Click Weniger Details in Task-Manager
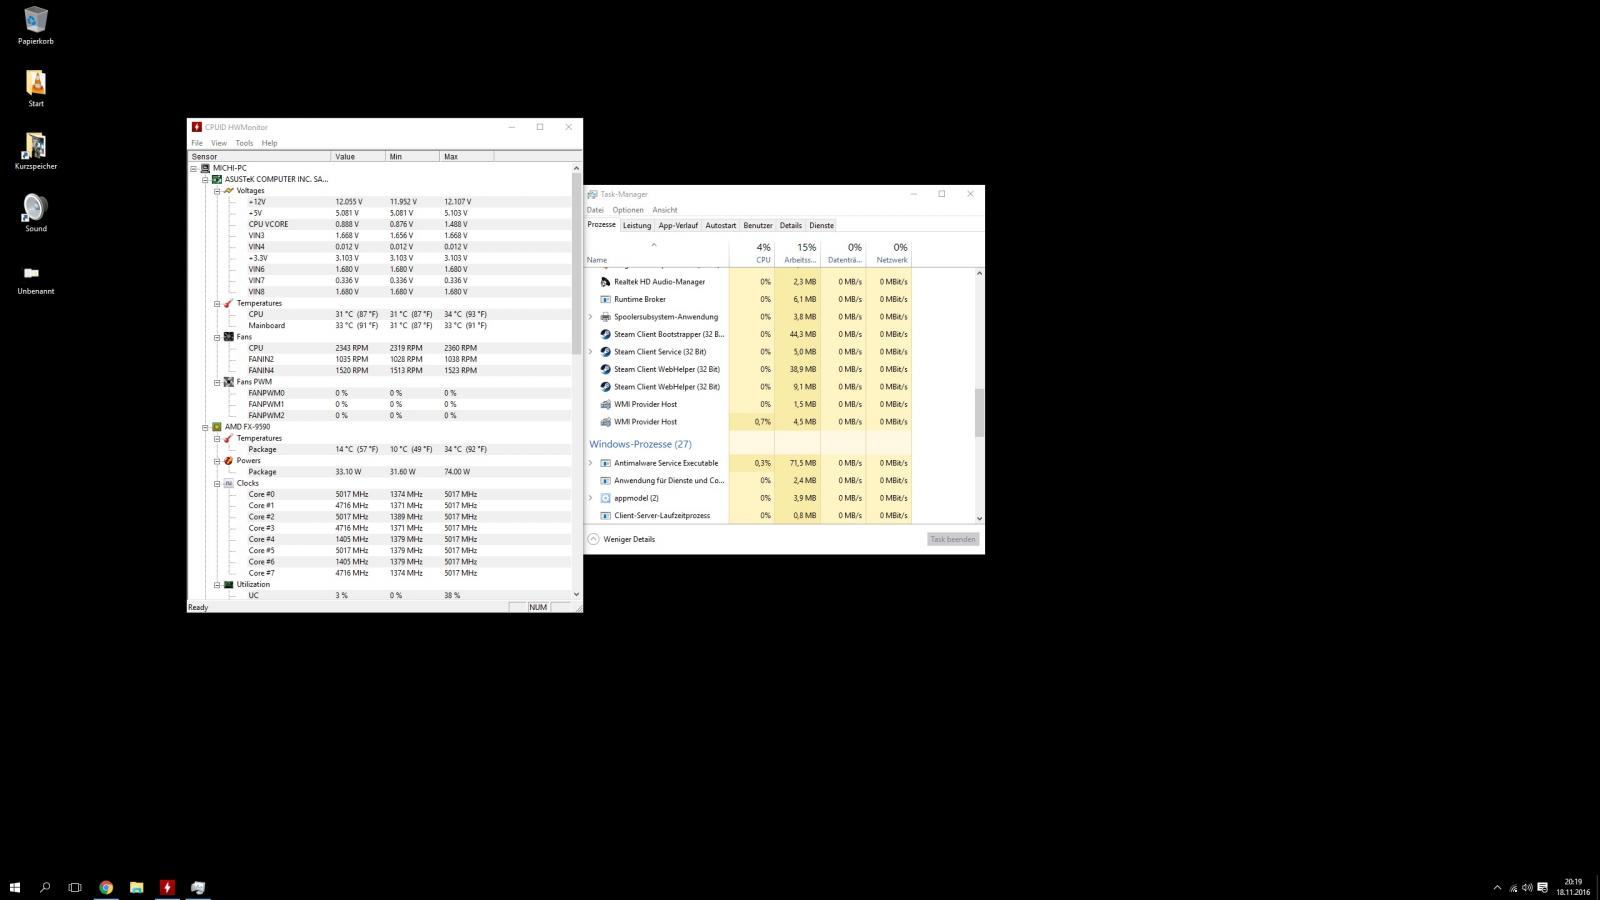 click(621, 539)
